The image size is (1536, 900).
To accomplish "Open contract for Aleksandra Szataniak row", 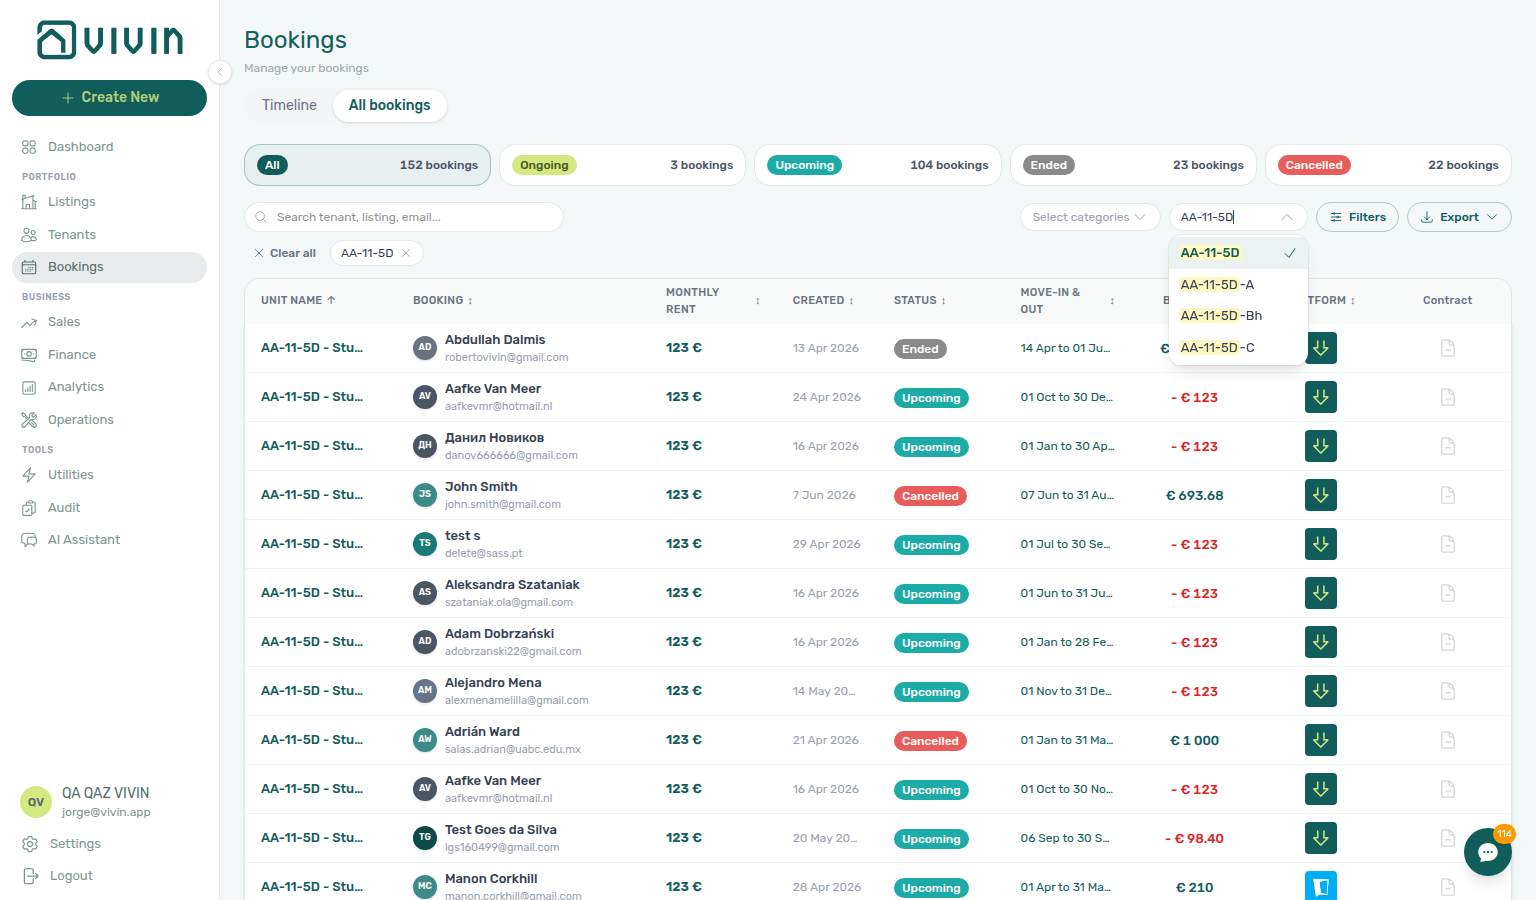I will [x=1447, y=593].
